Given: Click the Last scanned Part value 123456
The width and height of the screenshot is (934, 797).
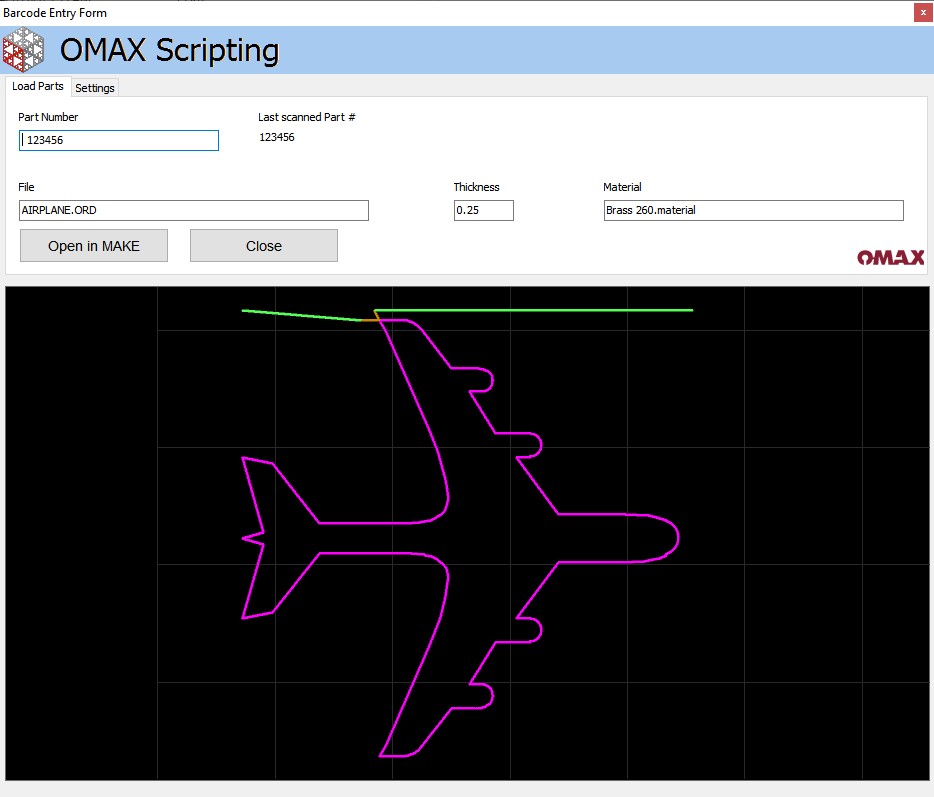Looking at the screenshot, I should [x=277, y=137].
